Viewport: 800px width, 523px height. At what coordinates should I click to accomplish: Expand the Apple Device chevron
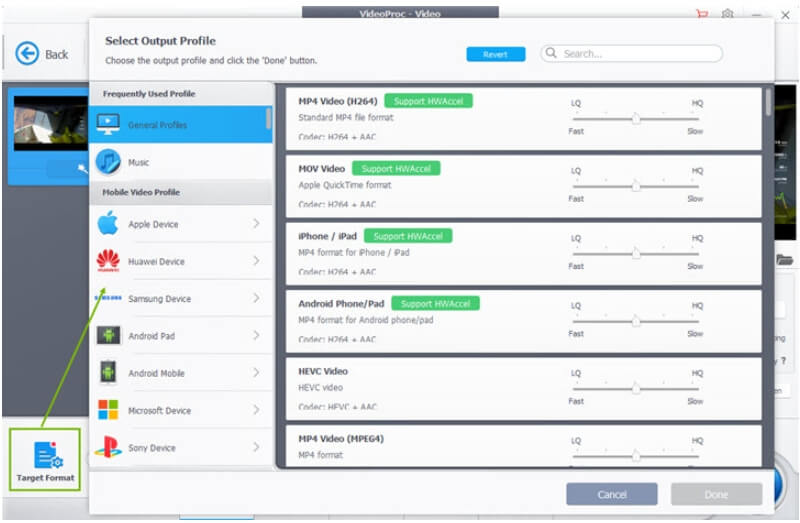click(x=256, y=223)
